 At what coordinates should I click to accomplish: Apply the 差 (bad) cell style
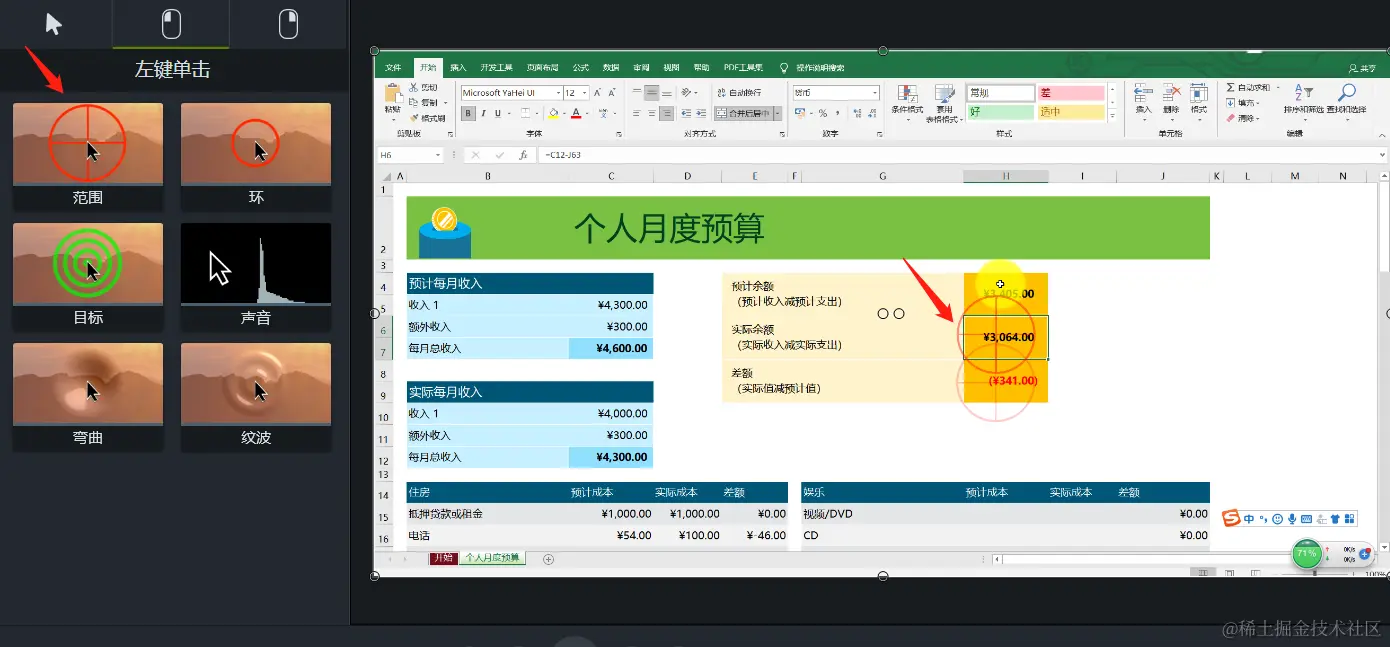point(1071,93)
